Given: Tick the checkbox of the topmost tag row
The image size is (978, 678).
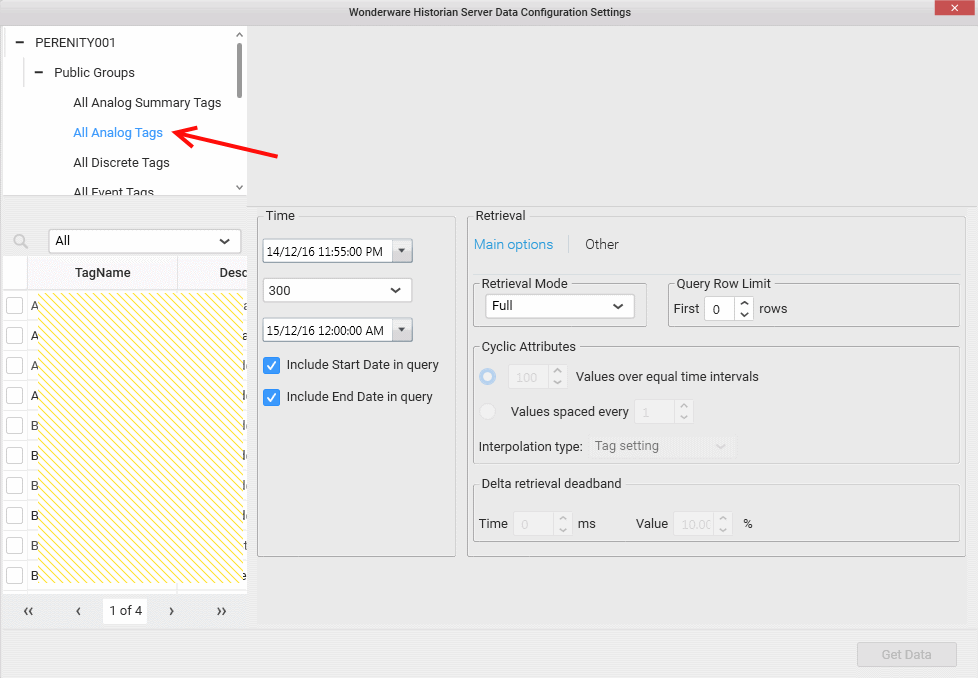Looking at the screenshot, I should tap(14, 306).
